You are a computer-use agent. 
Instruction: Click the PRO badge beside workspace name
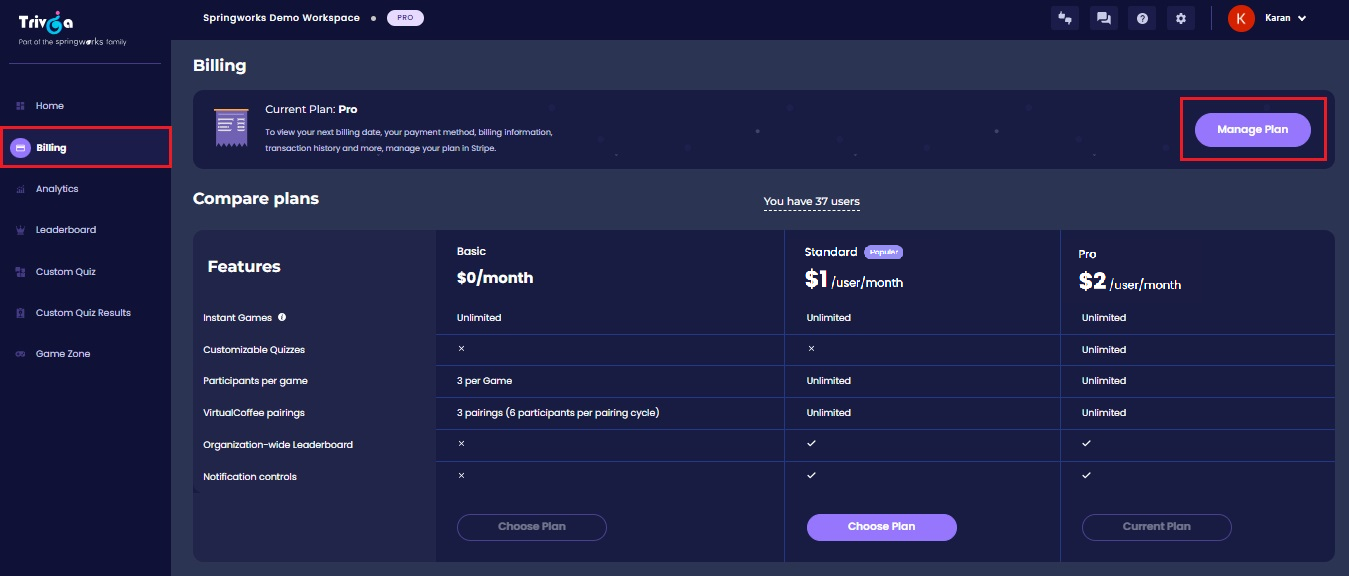coord(405,18)
